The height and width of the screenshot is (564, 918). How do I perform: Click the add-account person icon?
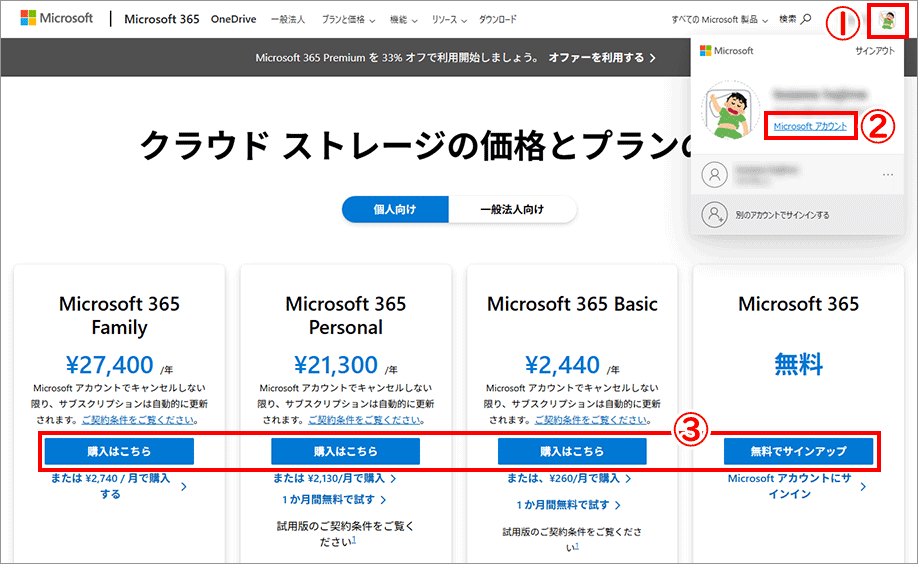point(714,214)
